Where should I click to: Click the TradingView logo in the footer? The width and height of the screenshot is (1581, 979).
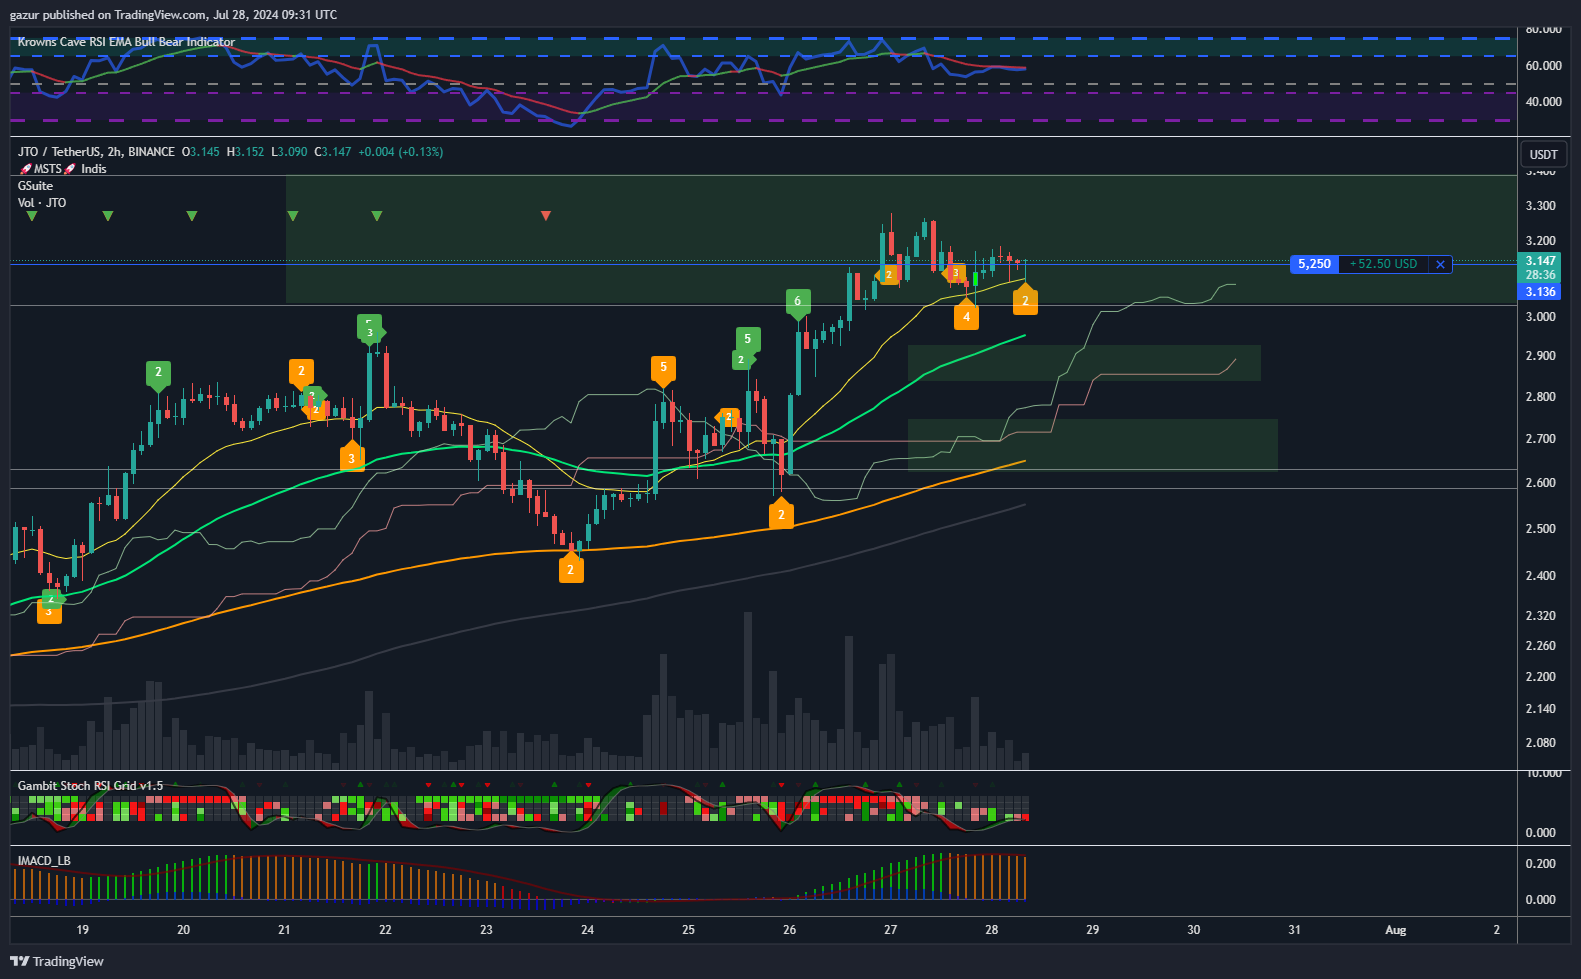tap(57, 961)
